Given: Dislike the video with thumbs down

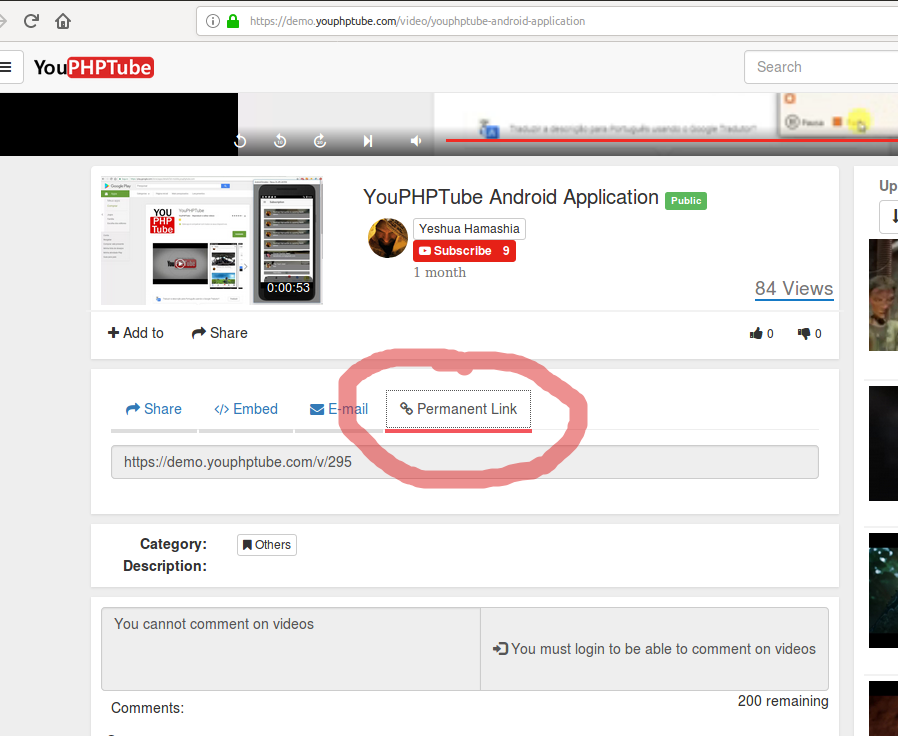Looking at the screenshot, I should pos(809,333).
